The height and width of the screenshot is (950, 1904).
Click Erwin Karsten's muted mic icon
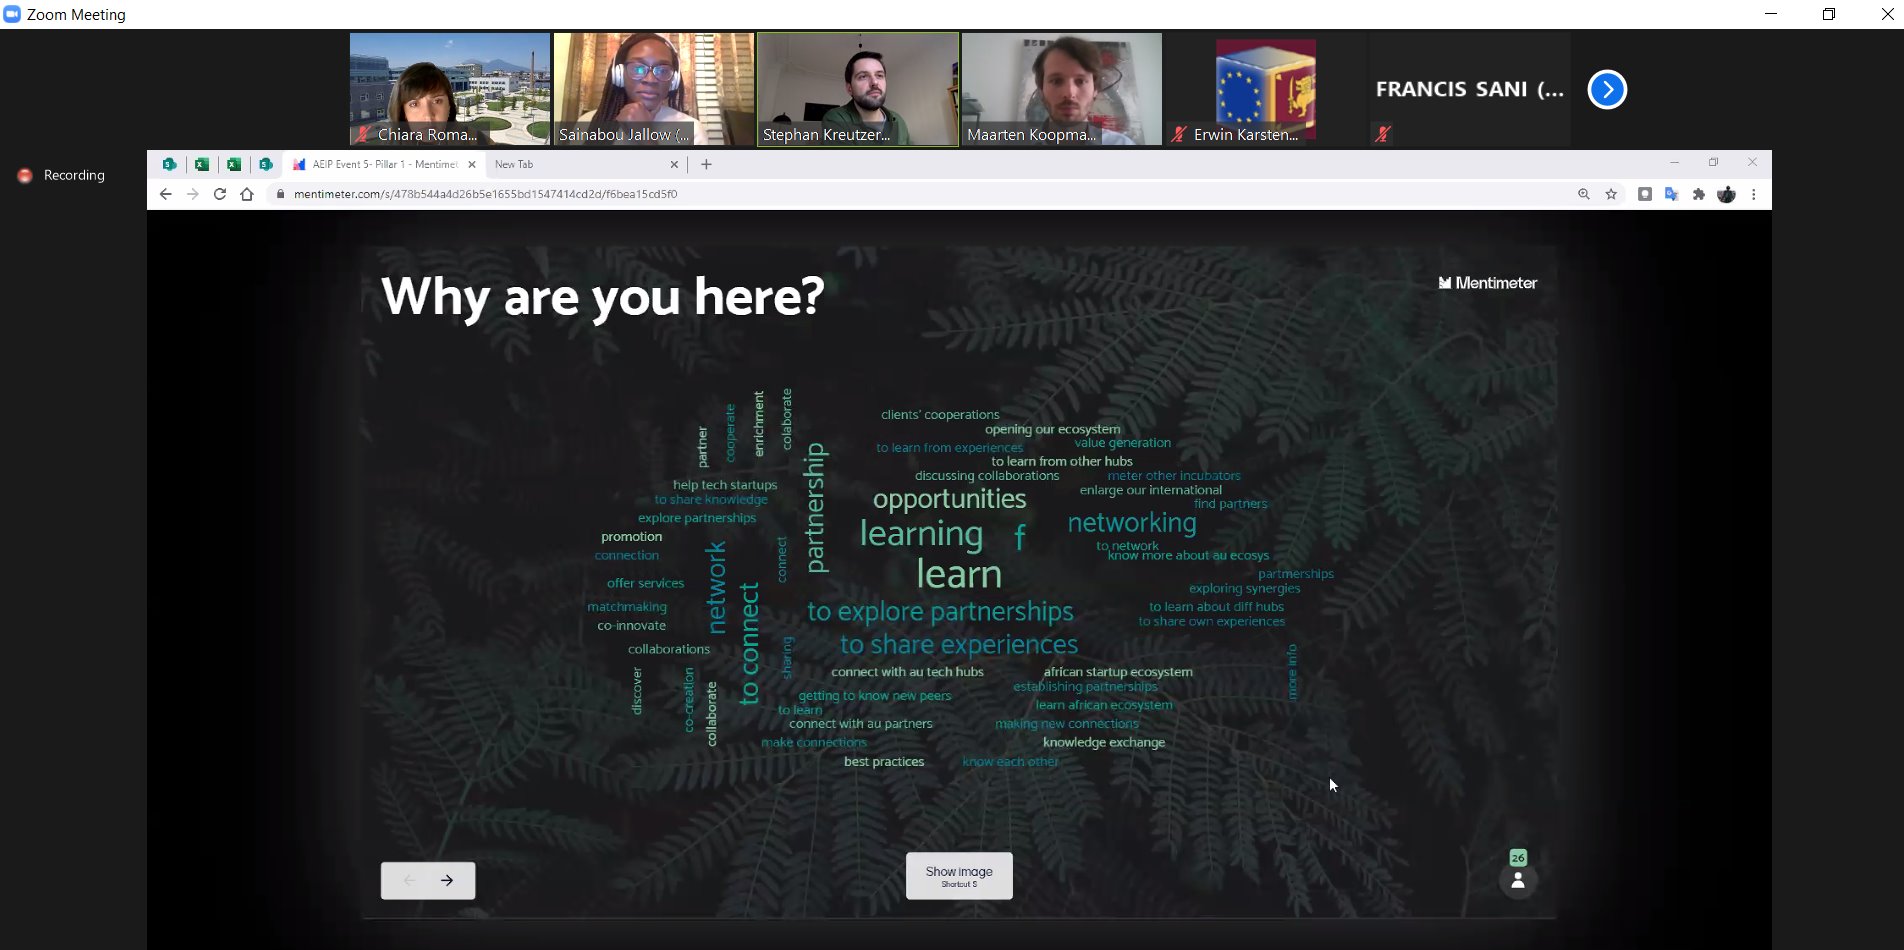tap(1180, 134)
